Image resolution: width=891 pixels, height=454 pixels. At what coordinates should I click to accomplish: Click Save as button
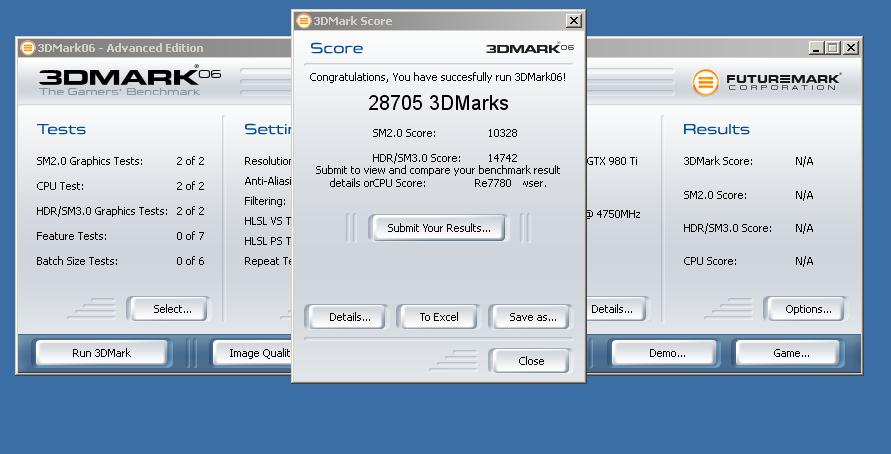pyautogui.click(x=532, y=317)
